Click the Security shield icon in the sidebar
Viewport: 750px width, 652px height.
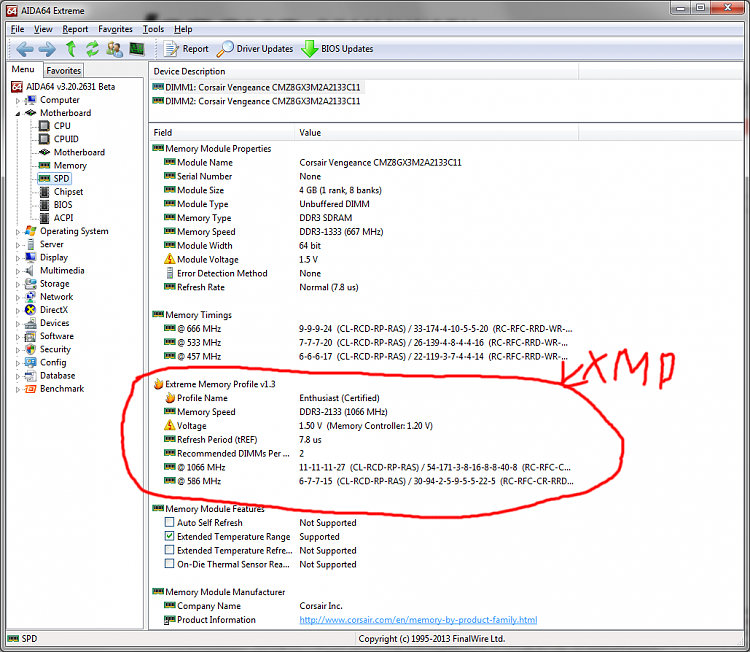pos(31,349)
